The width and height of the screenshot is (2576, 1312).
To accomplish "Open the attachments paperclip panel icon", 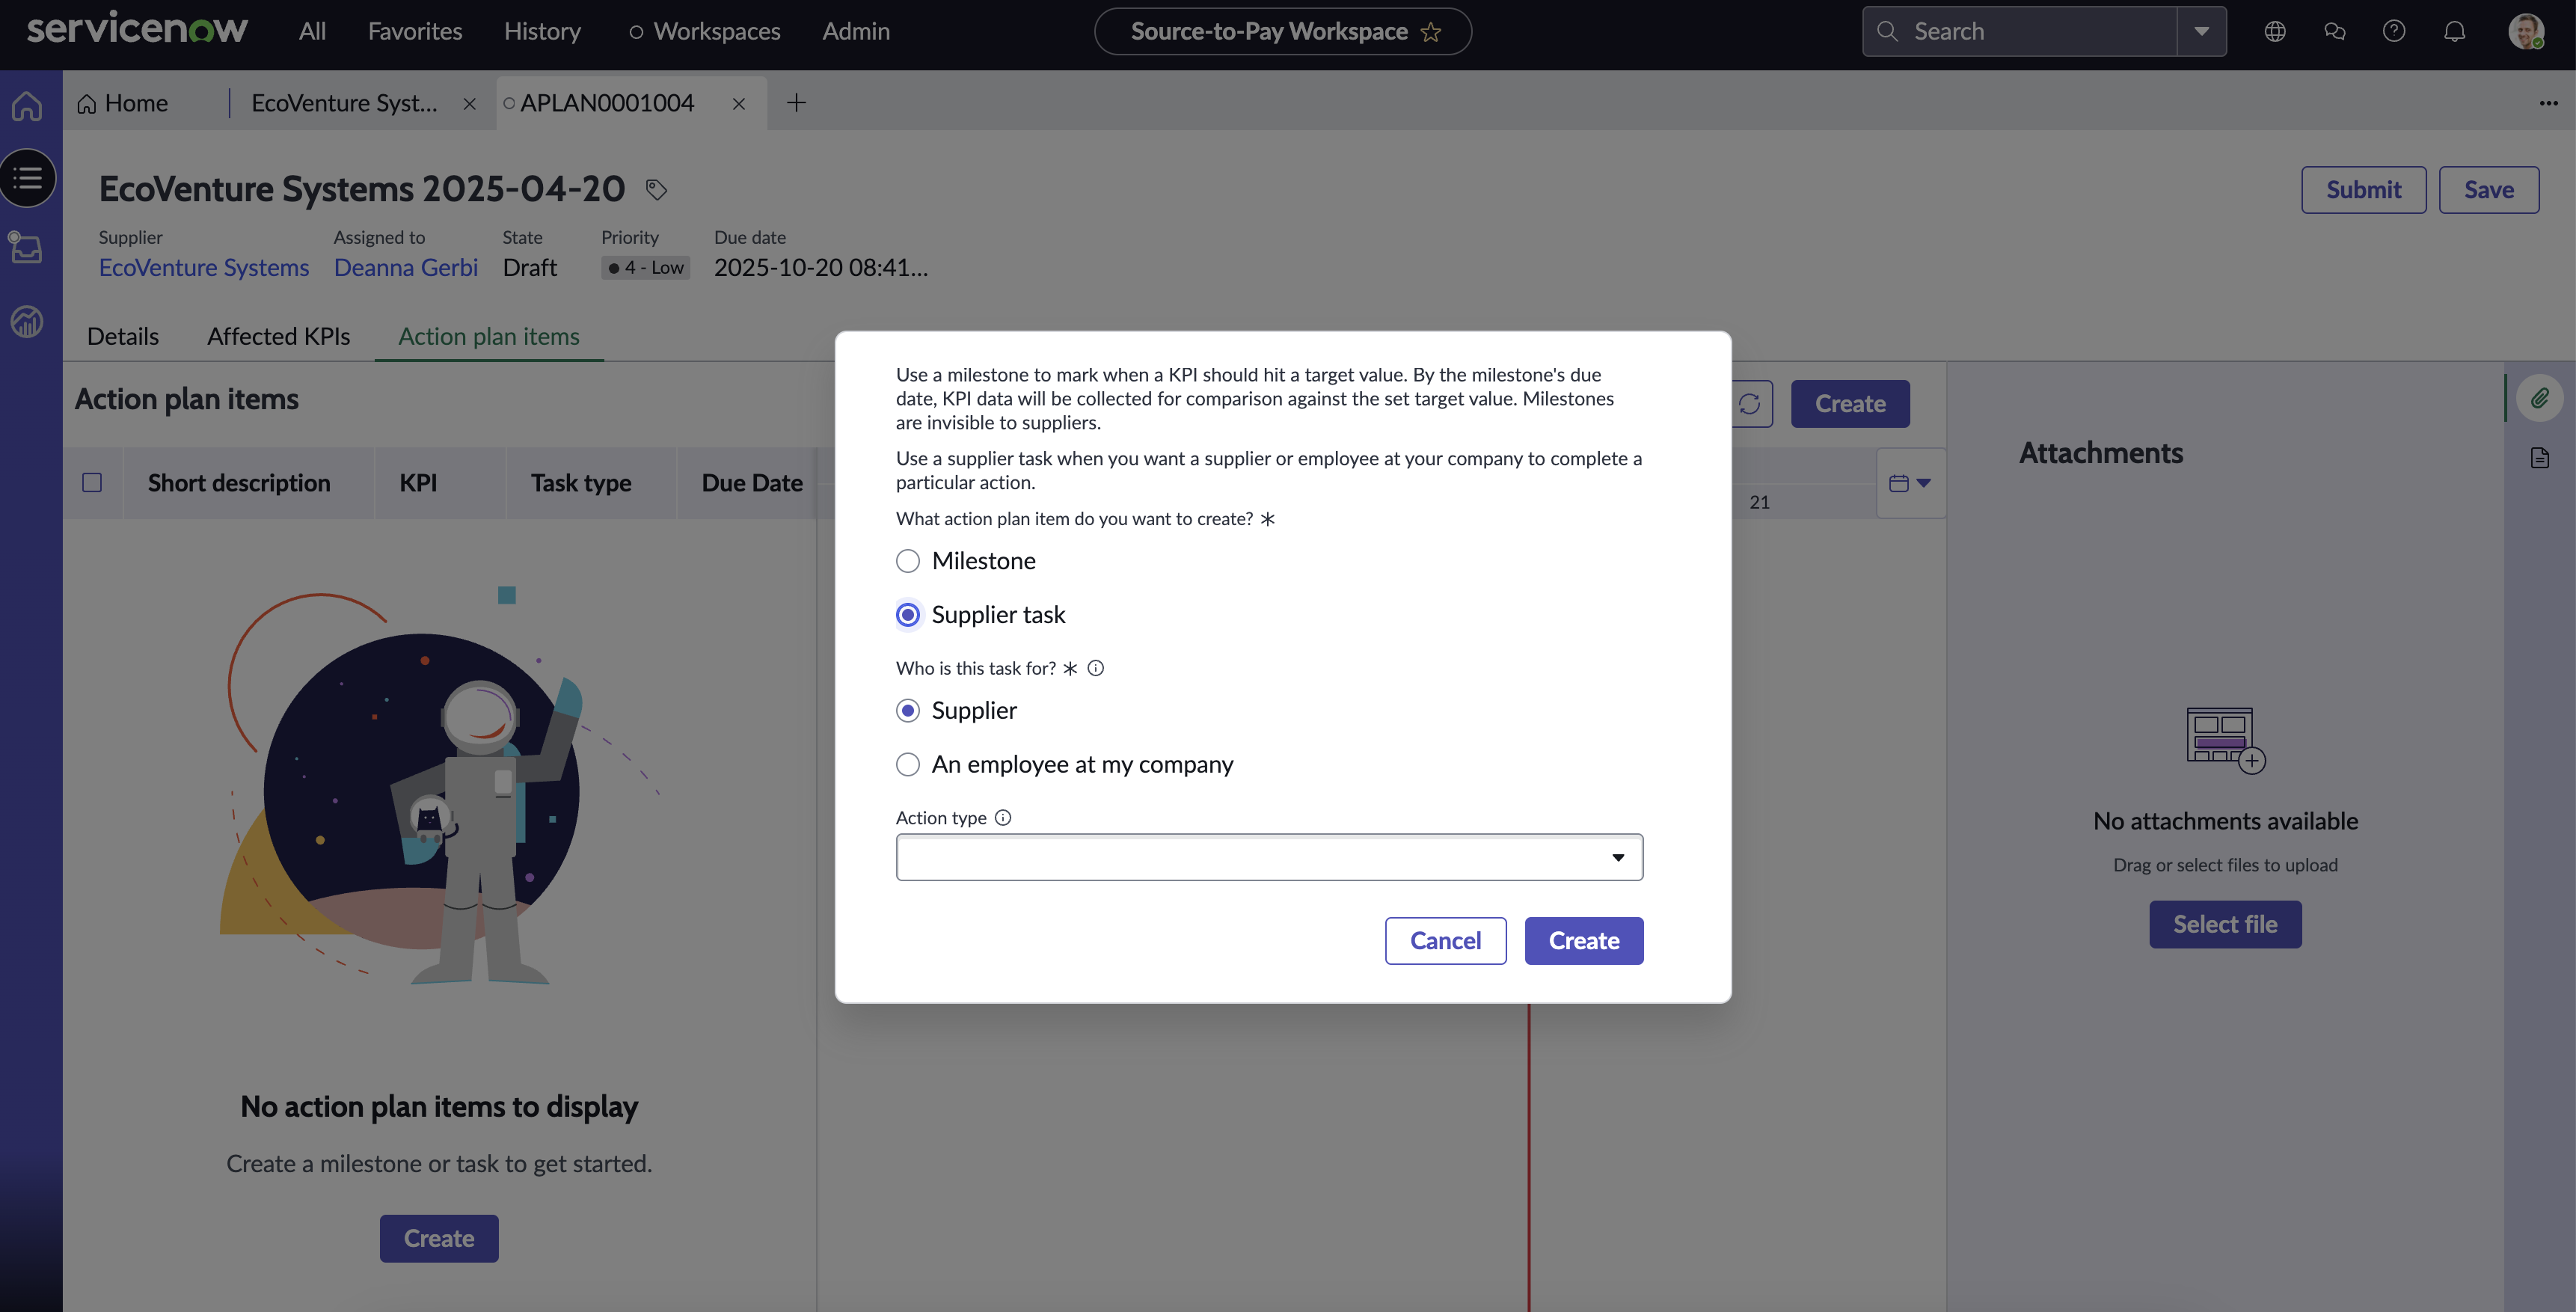I will [x=2540, y=399].
